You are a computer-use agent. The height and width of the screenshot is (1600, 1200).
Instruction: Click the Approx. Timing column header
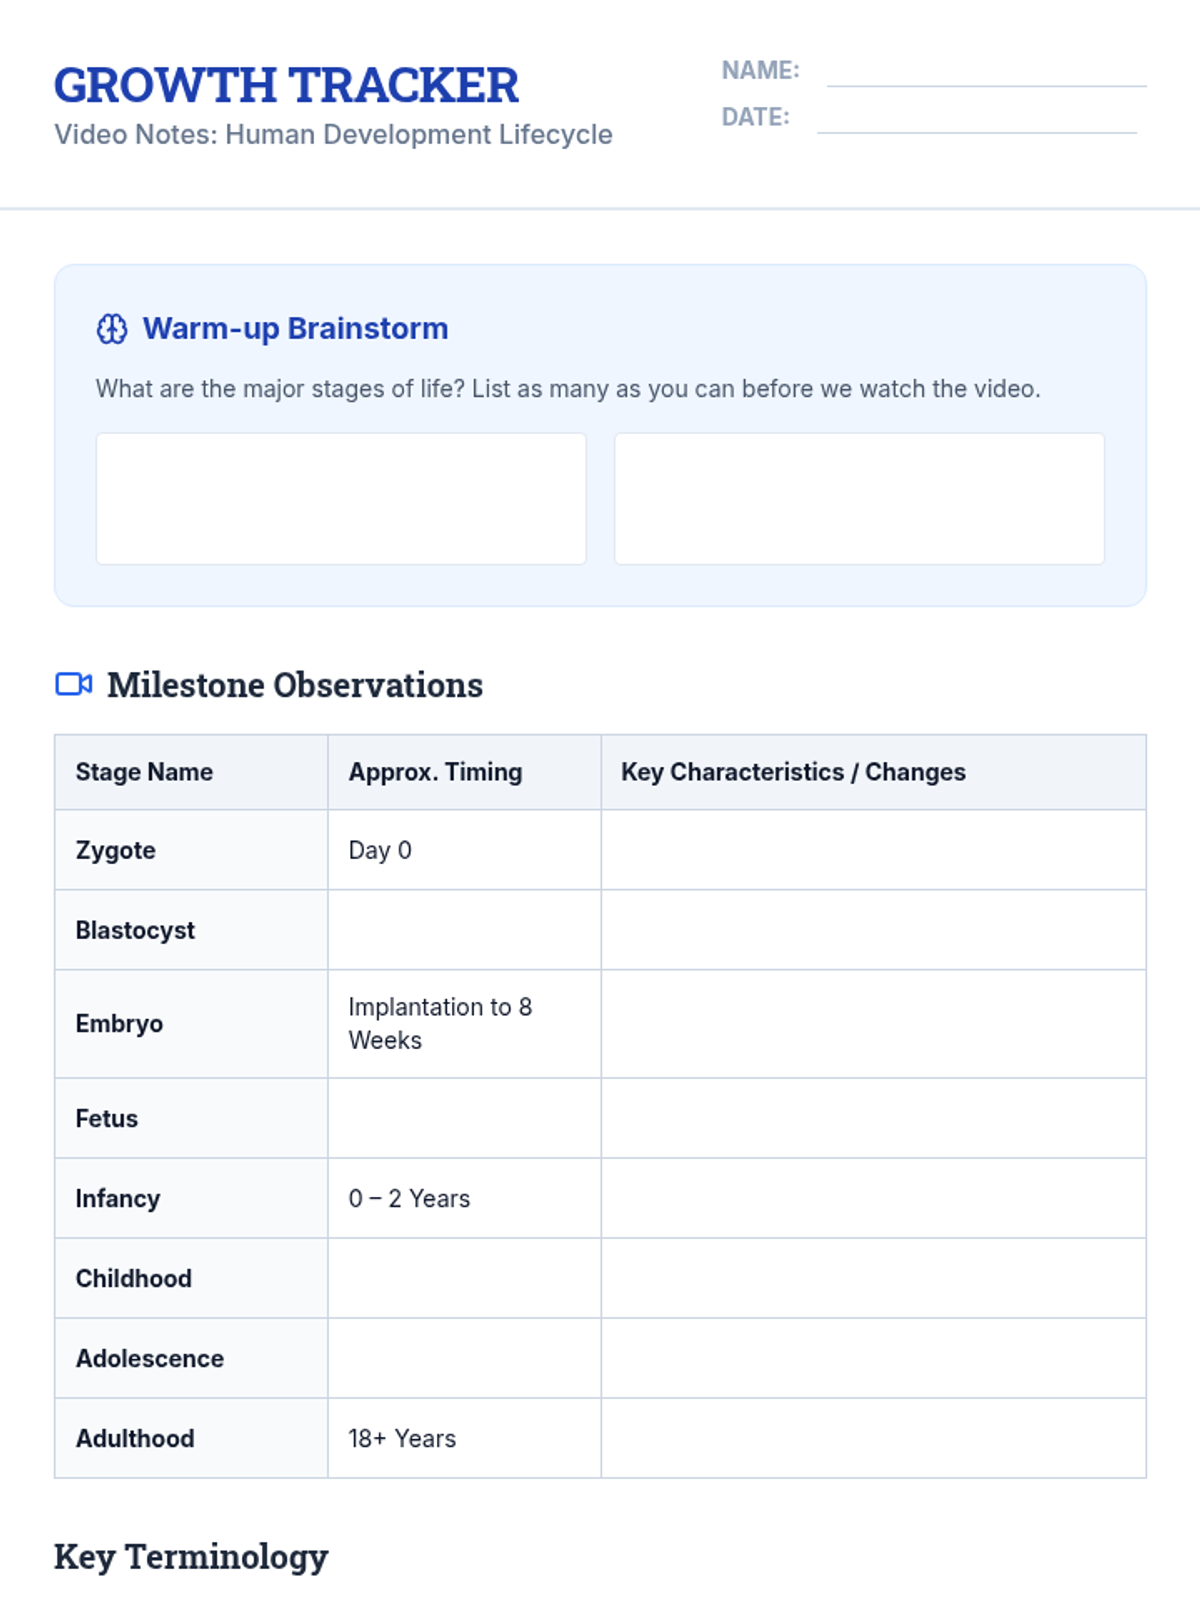pos(435,772)
